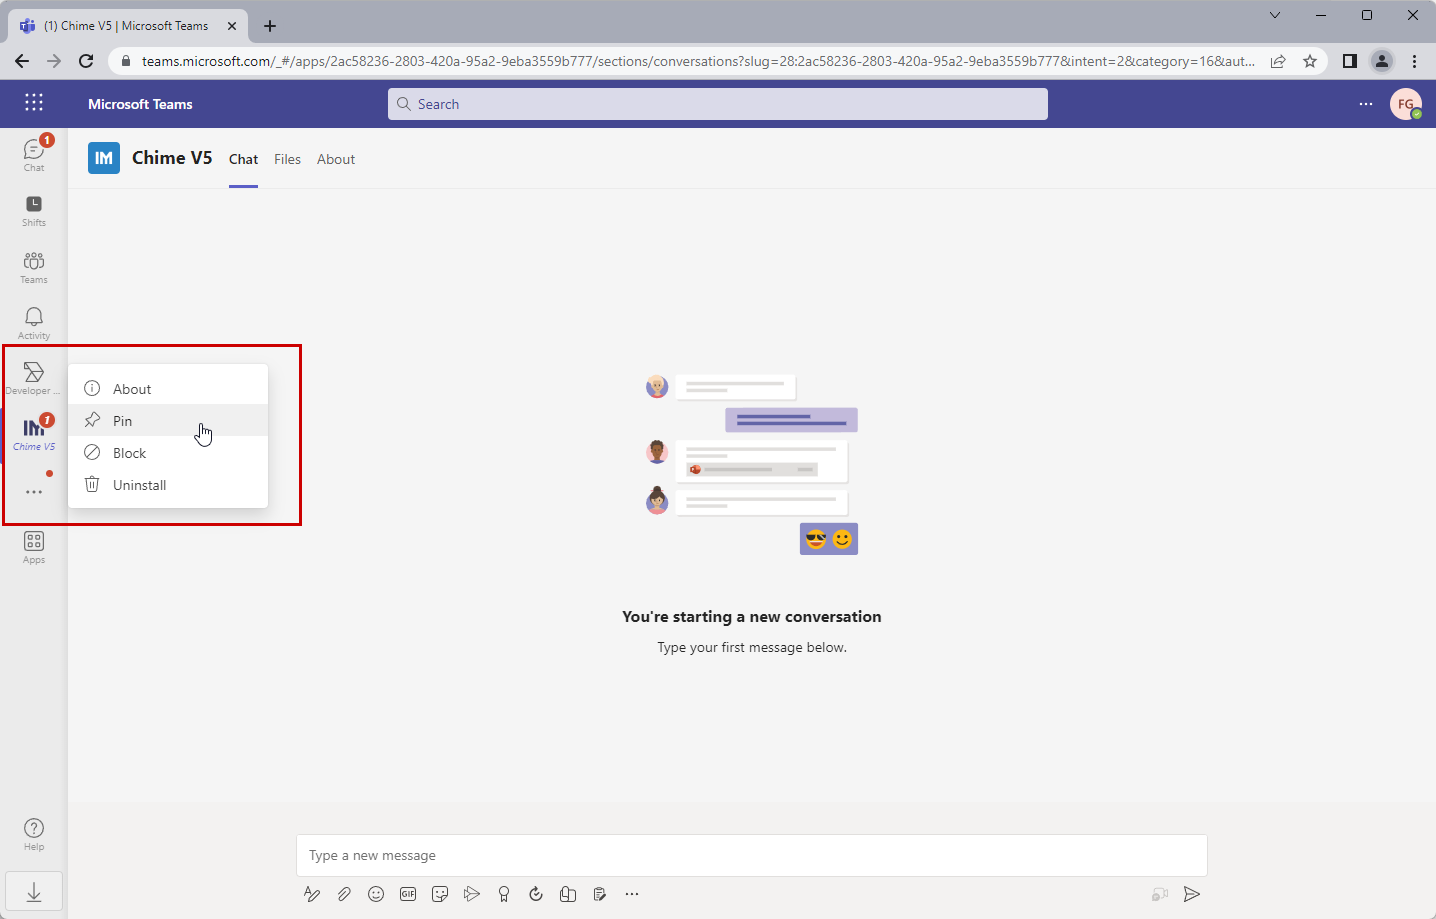Select Pin in the context menu
This screenshot has height=919, width=1436.
pyautogui.click(x=168, y=421)
